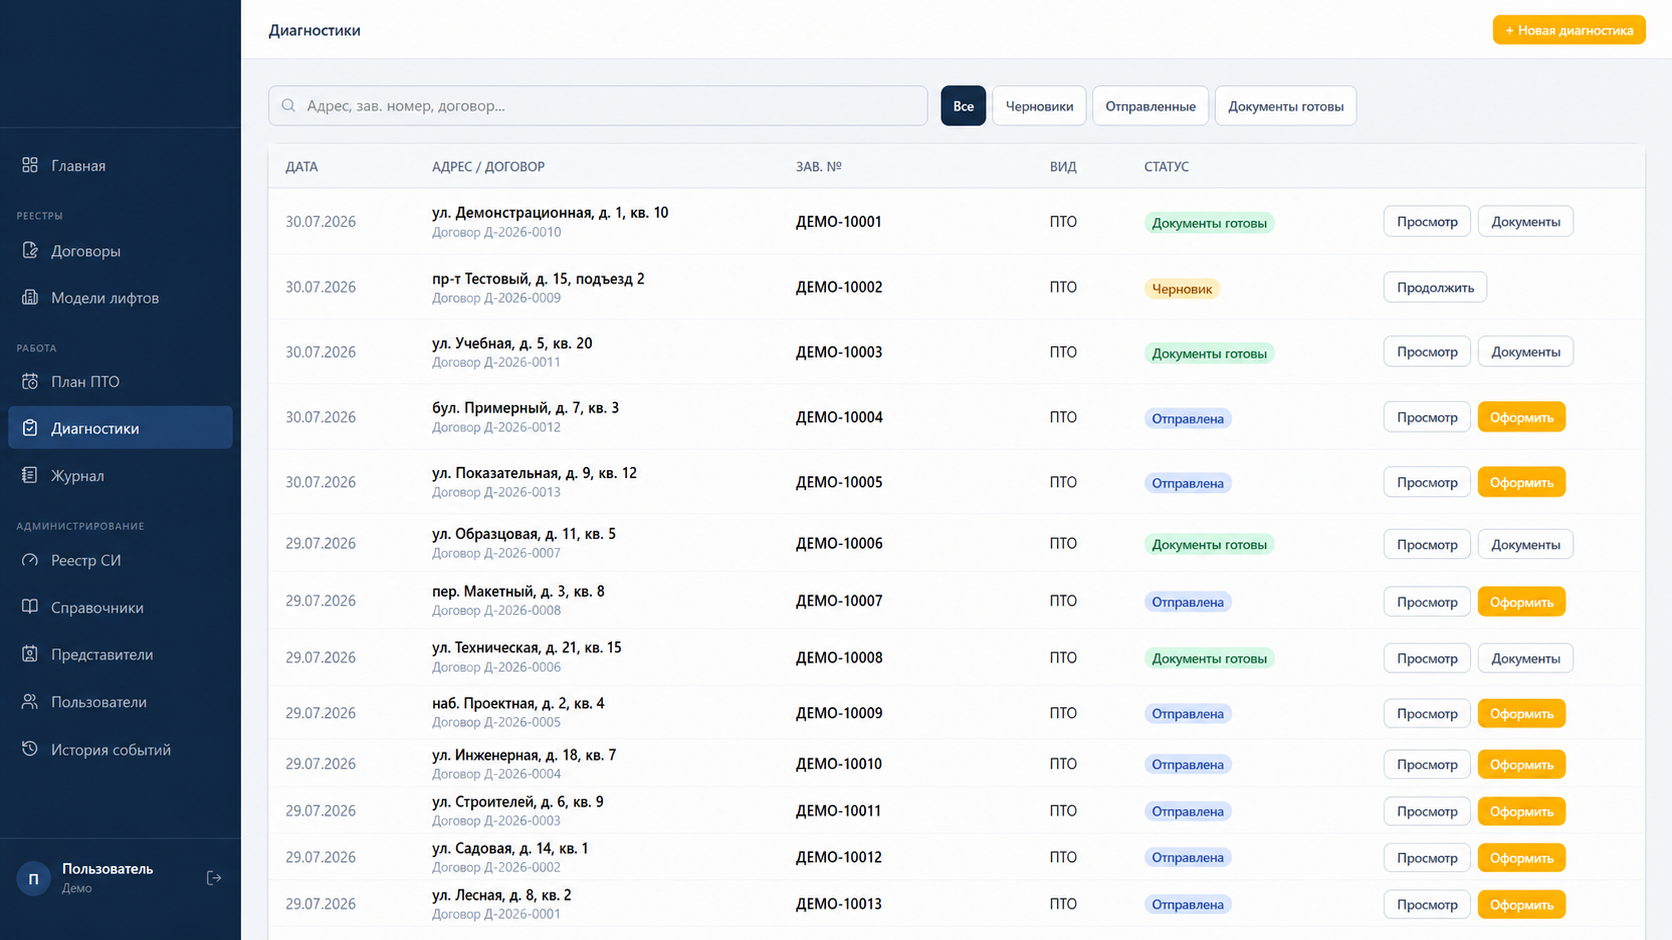Click the Новая диагностика button
Screen dimensions: 1672x940
coord(1569,30)
